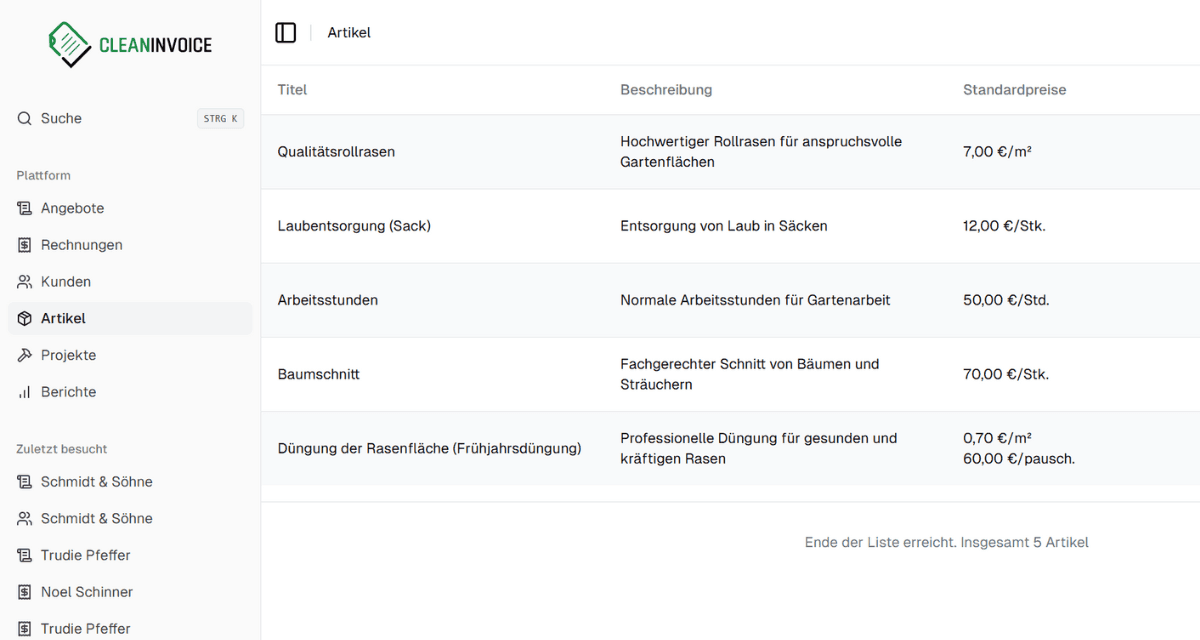Open the Laubentsorgung (Sack) article
The height and width of the screenshot is (640, 1200).
coord(730,226)
